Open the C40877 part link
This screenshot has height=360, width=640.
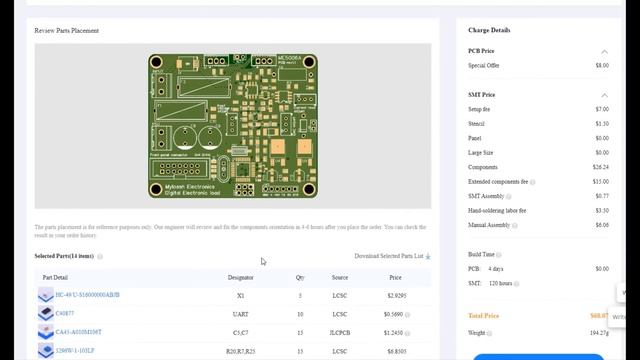(x=64, y=313)
